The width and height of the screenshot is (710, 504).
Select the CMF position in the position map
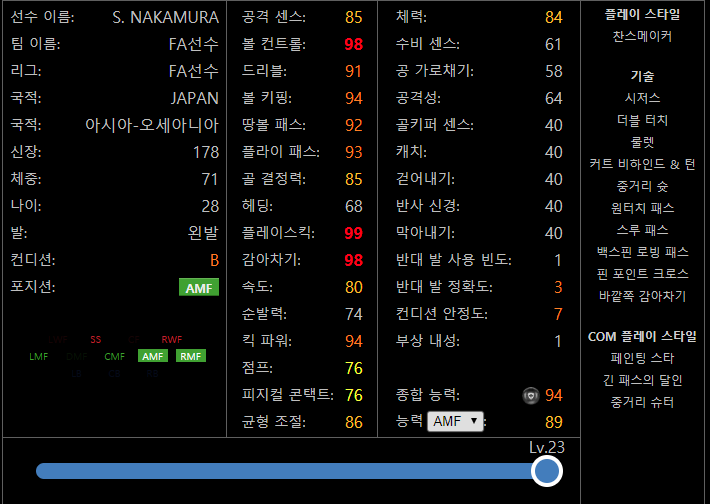pyautogui.click(x=115, y=357)
